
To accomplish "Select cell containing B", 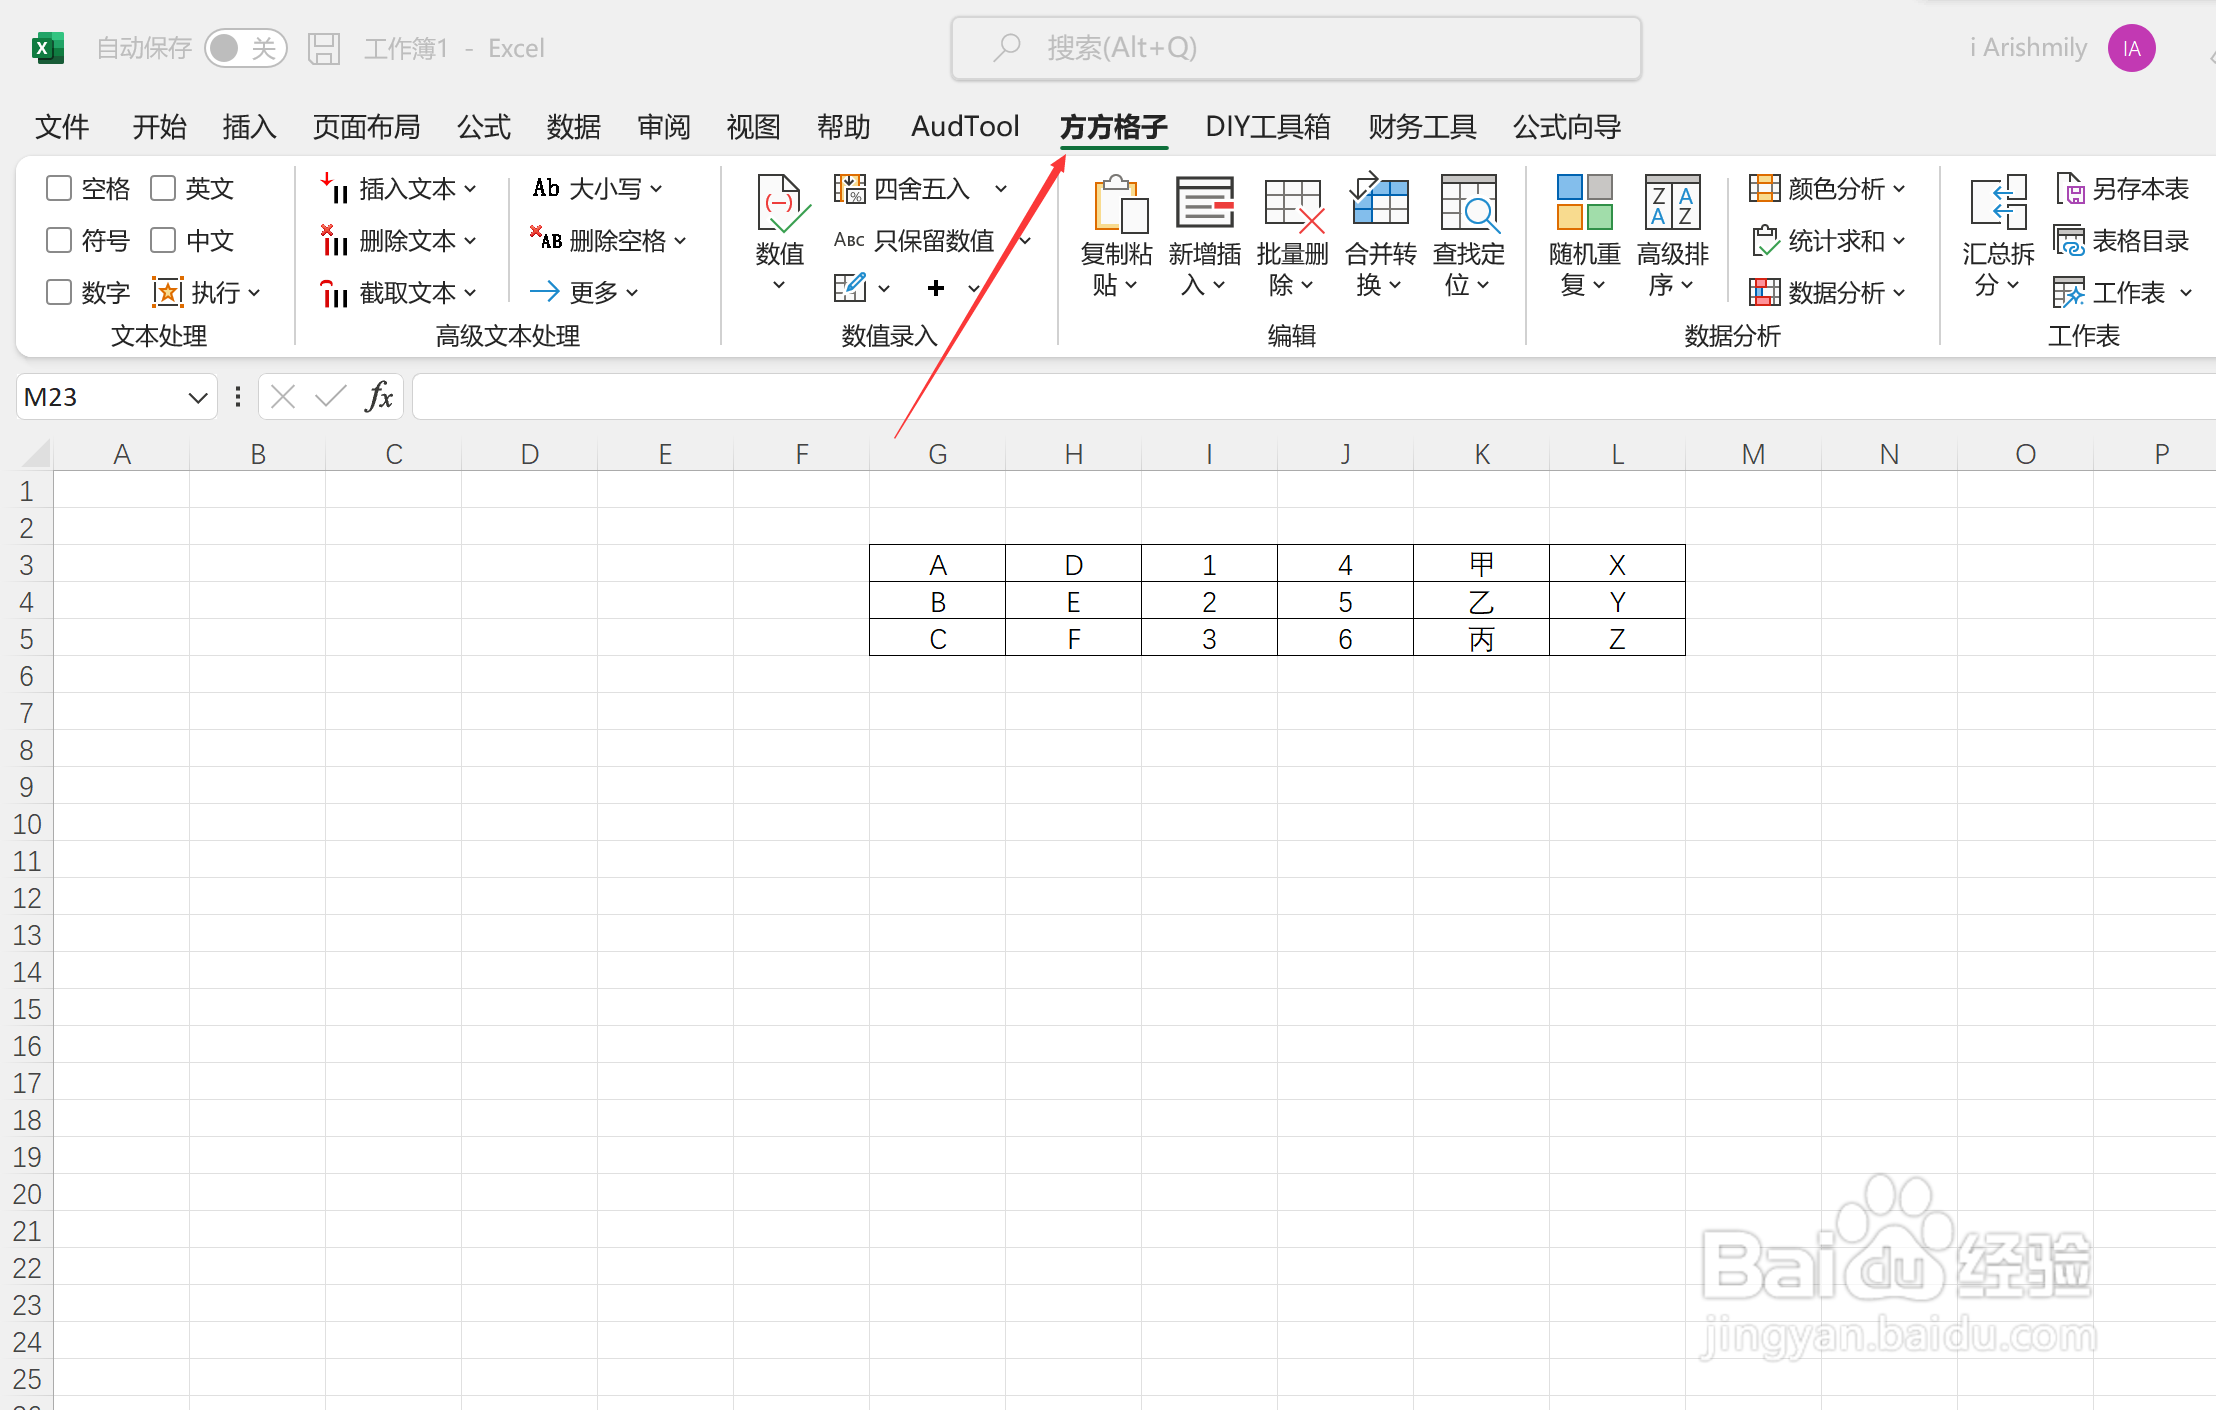I will tap(937, 601).
